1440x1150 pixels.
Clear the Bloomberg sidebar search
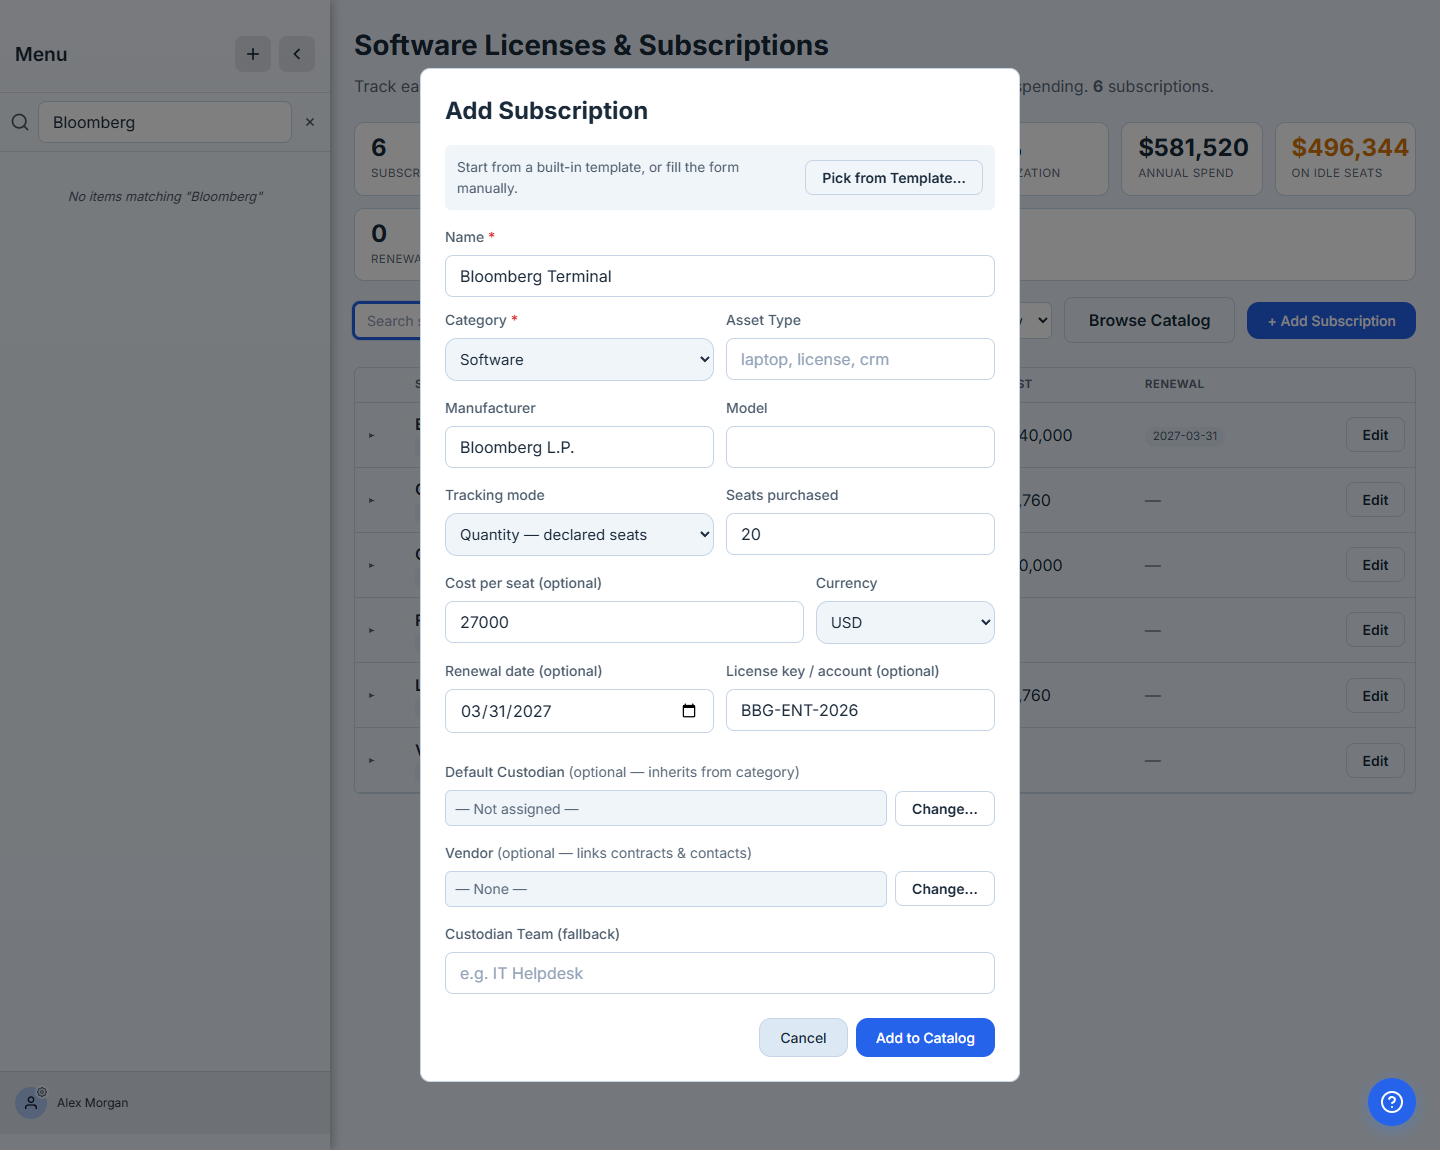310,122
